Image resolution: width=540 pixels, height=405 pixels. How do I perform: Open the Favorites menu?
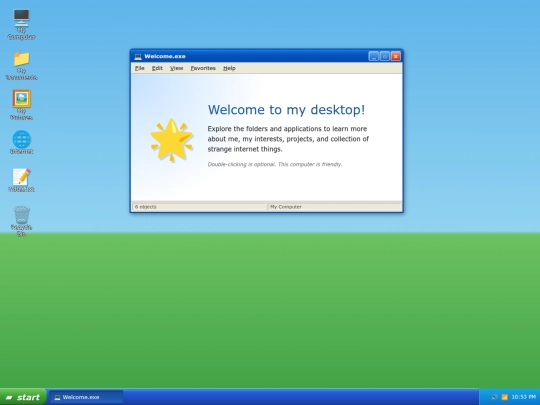(x=203, y=68)
